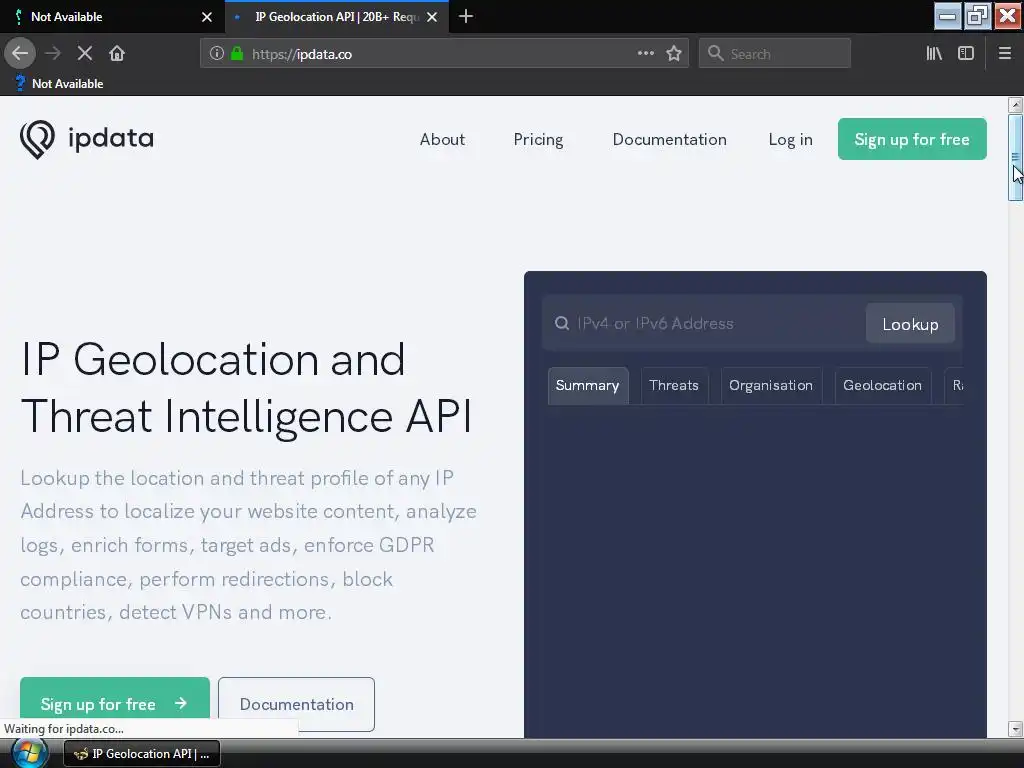1024x768 pixels.
Task: Switch to the 'Not Available' tab
Action: (x=112, y=17)
